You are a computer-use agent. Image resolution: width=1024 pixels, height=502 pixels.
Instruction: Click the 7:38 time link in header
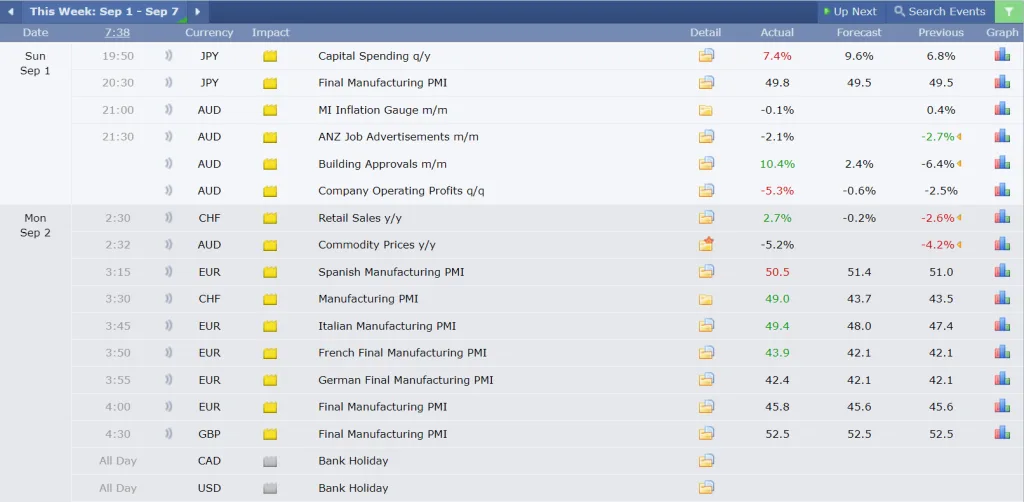tap(117, 33)
